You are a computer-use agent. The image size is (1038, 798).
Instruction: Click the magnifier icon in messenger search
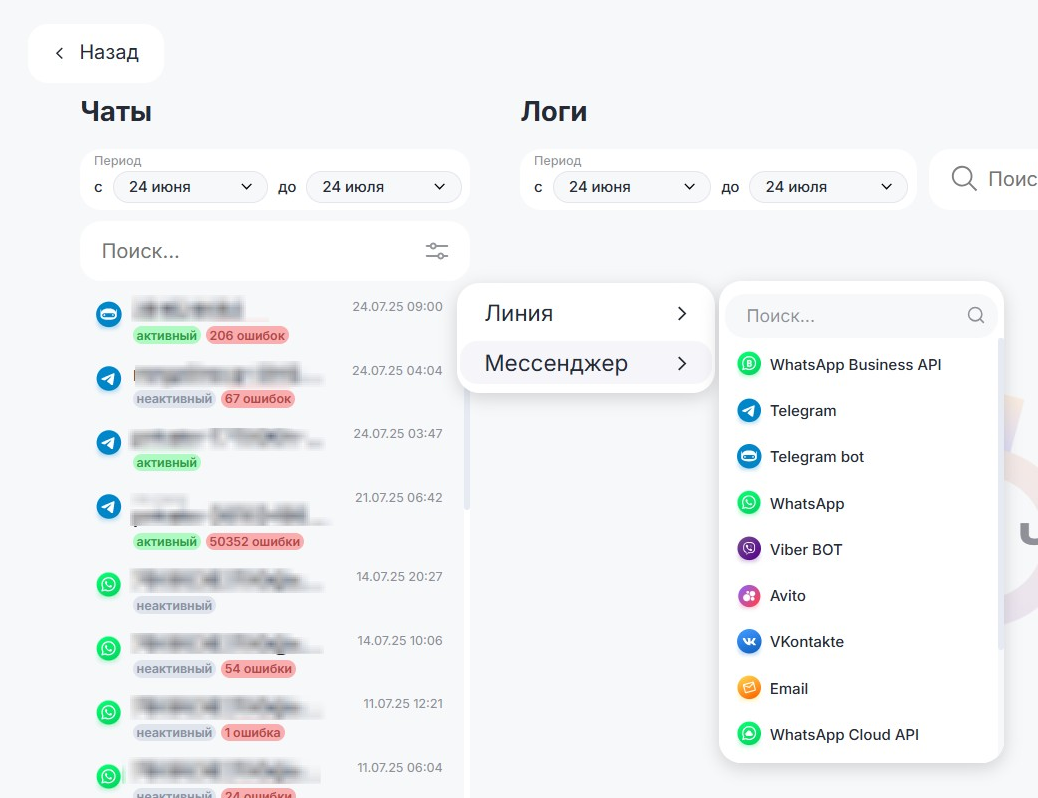click(976, 316)
